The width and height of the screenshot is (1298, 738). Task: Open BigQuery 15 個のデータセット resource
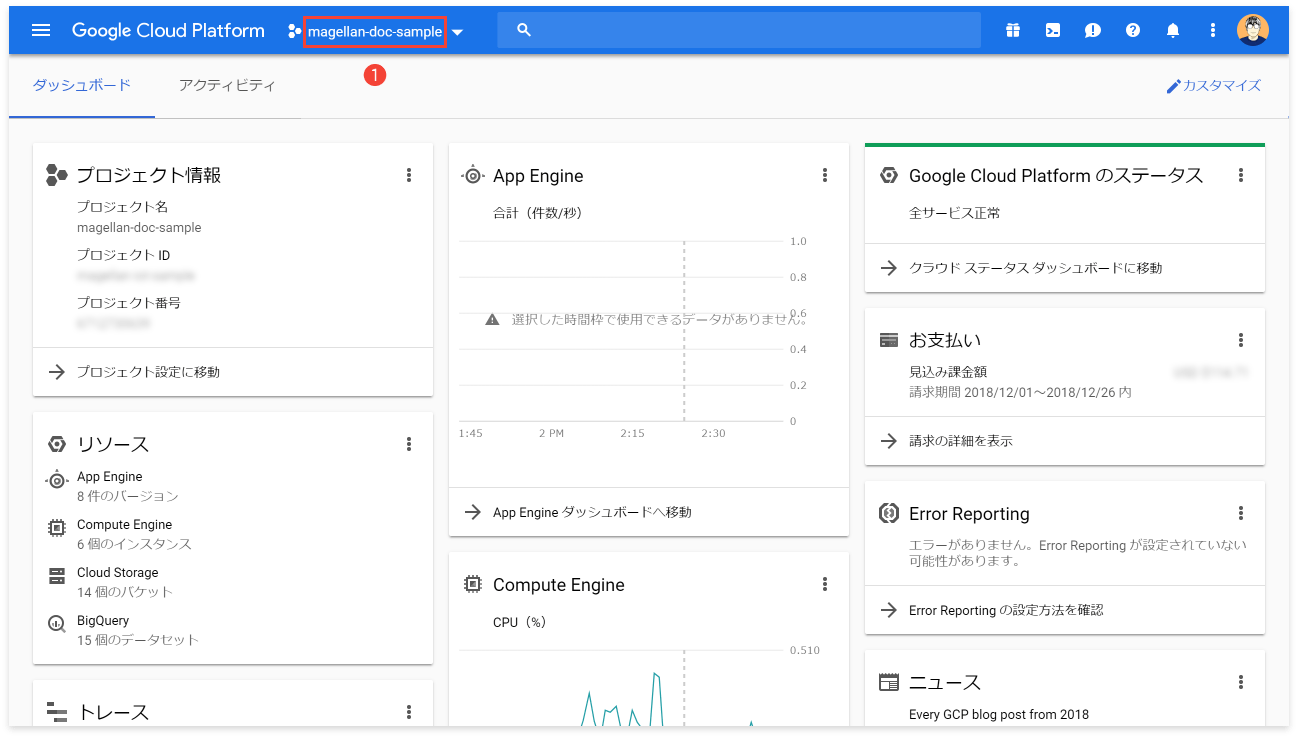pyautogui.click(x=233, y=630)
